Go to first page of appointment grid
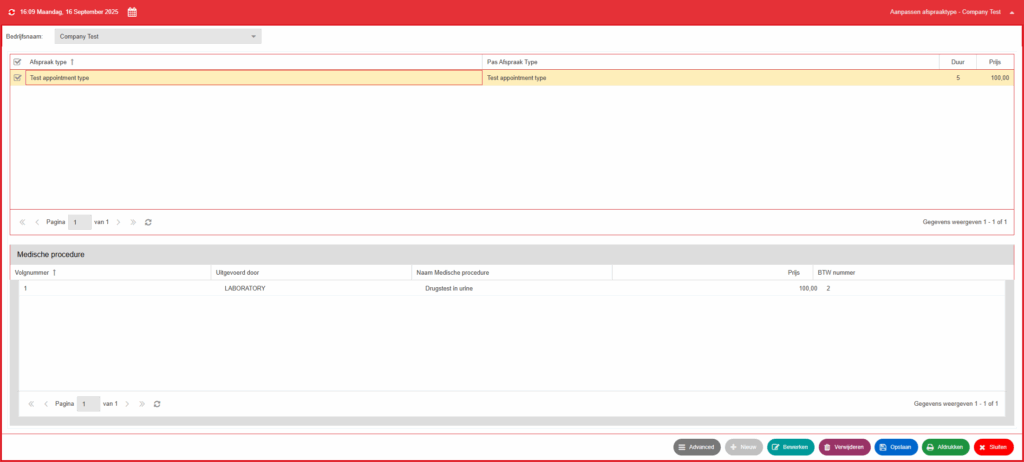Viewport: 1024px width, 462px height. (x=22, y=222)
